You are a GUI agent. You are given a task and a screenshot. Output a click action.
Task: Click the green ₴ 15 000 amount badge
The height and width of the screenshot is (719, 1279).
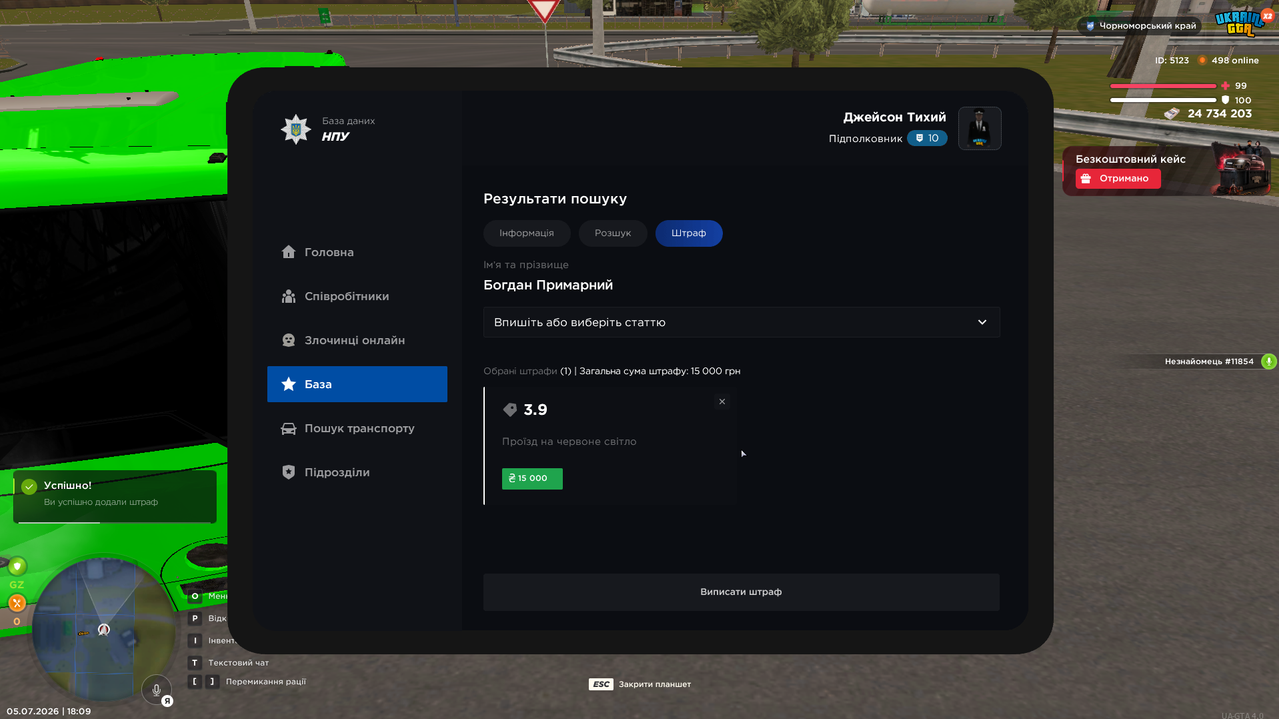pos(532,478)
